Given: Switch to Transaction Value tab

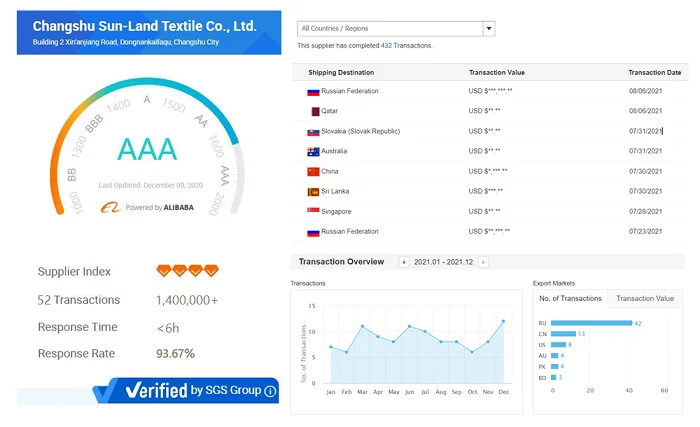Looking at the screenshot, I should point(645,298).
